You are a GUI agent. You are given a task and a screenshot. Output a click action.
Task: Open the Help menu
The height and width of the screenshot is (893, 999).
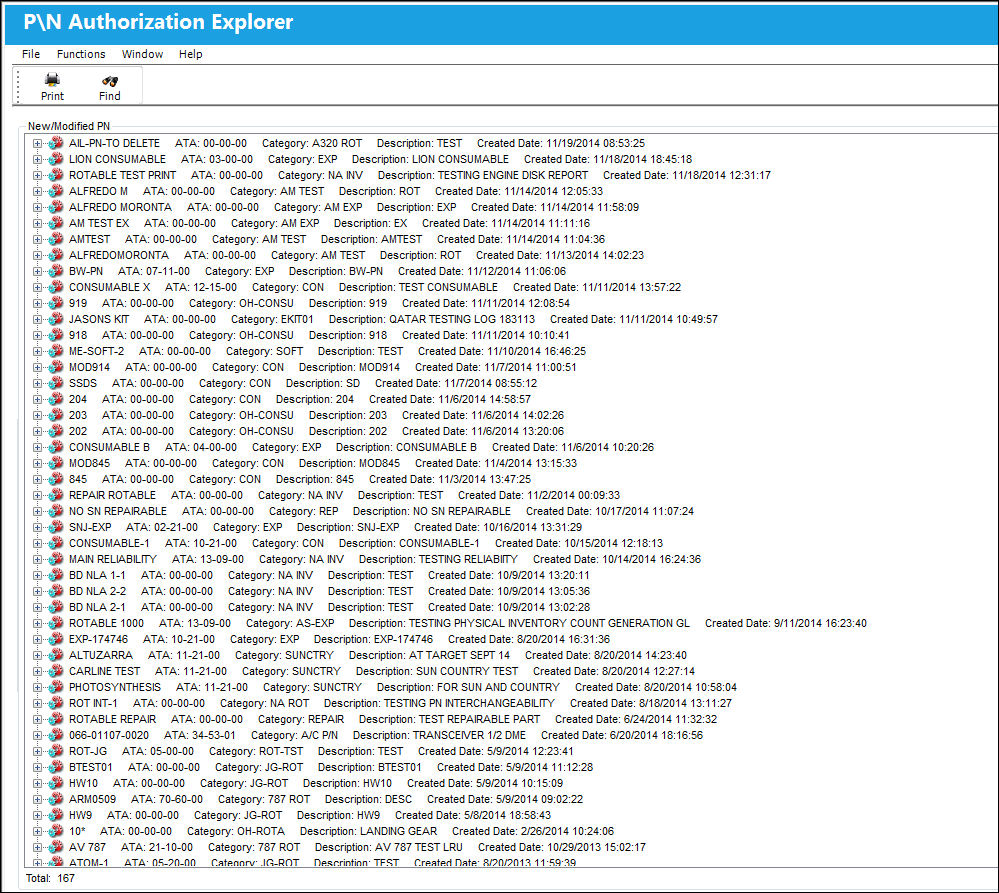pyautogui.click(x=190, y=54)
